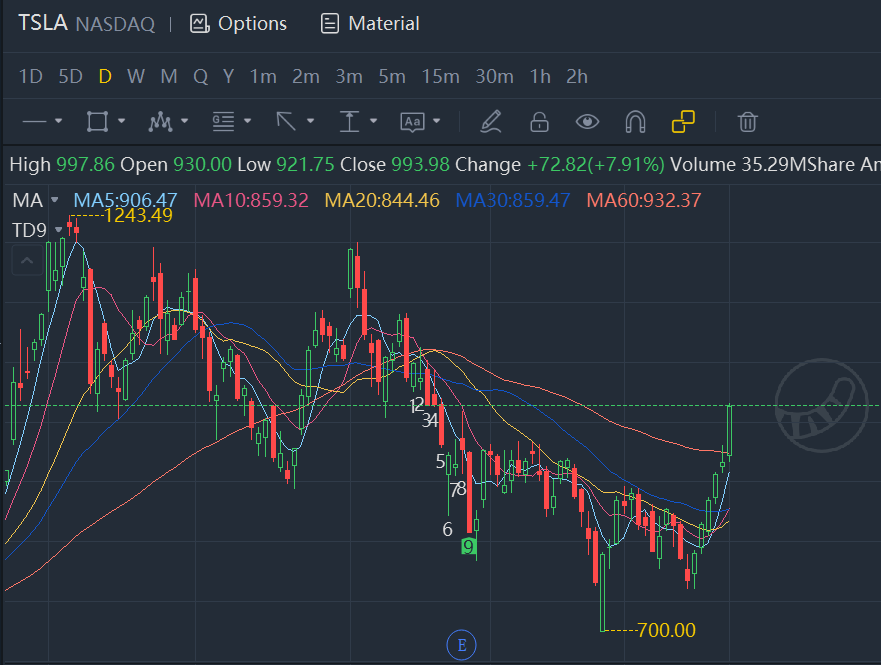The image size is (881, 665).
Task: Select the weekly W timeframe
Action: pyautogui.click(x=136, y=76)
